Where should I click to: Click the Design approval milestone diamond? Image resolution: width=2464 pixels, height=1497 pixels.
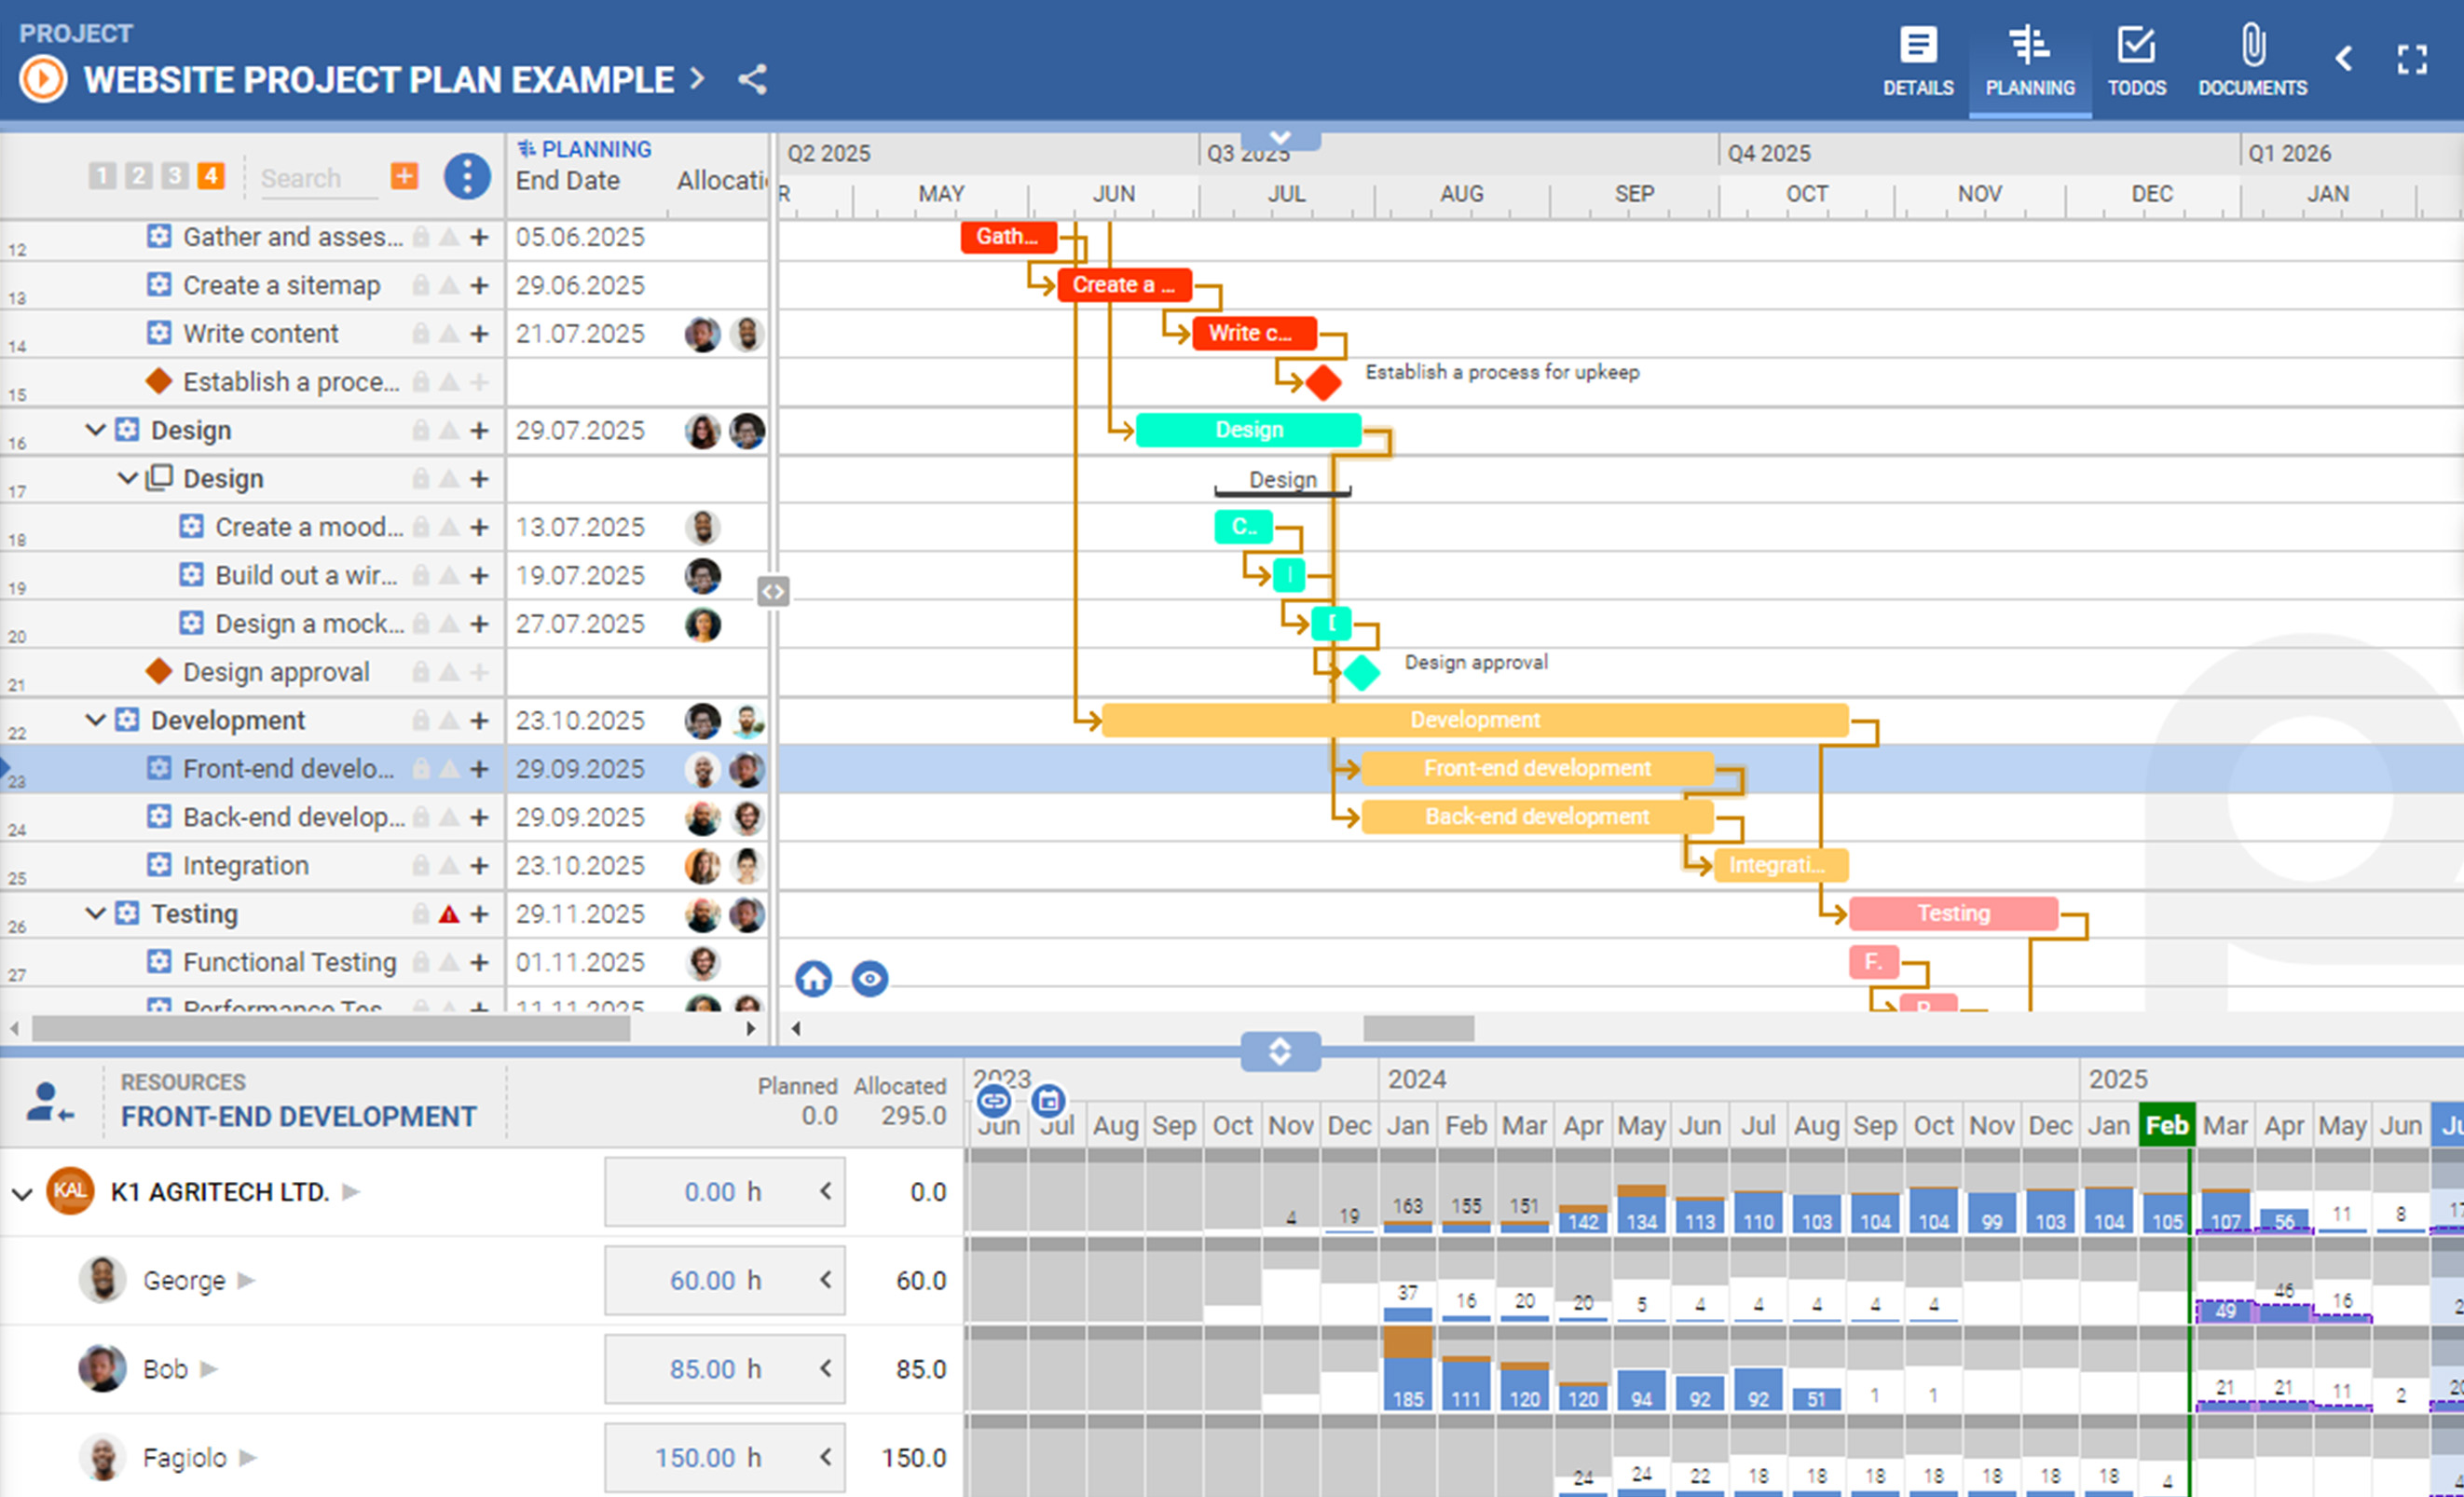pyautogui.click(x=1361, y=672)
